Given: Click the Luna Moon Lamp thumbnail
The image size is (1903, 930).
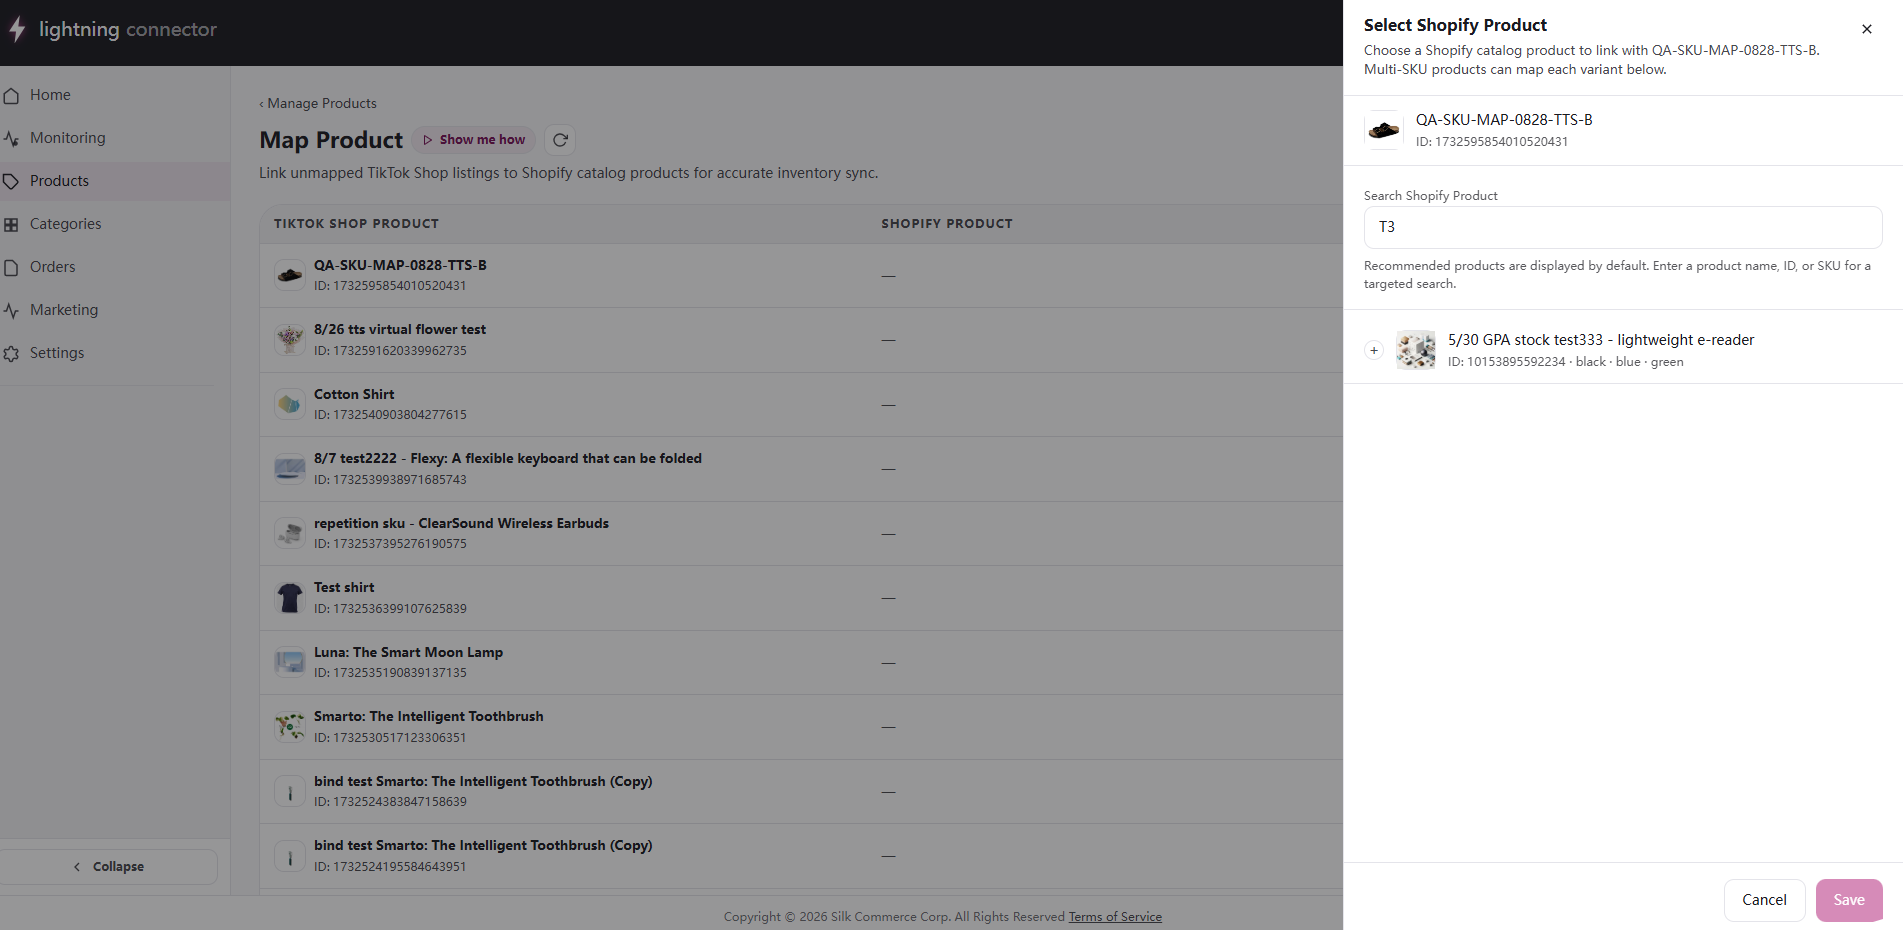Looking at the screenshot, I should point(290,662).
